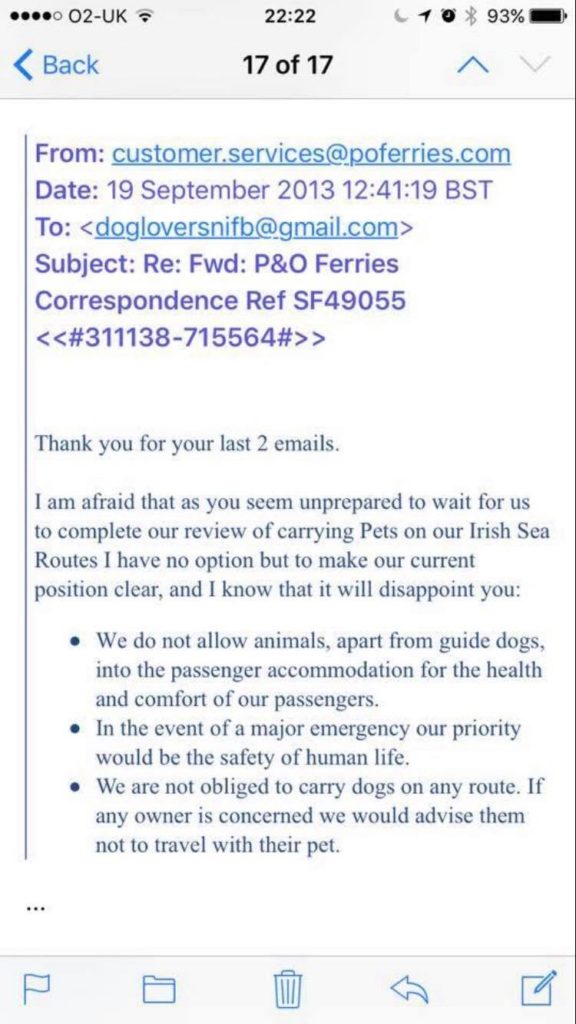Image resolution: width=576 pixels, height=1024 pixels.
Task: Go to previous message with up arrow
Action: tap(475, 65)
